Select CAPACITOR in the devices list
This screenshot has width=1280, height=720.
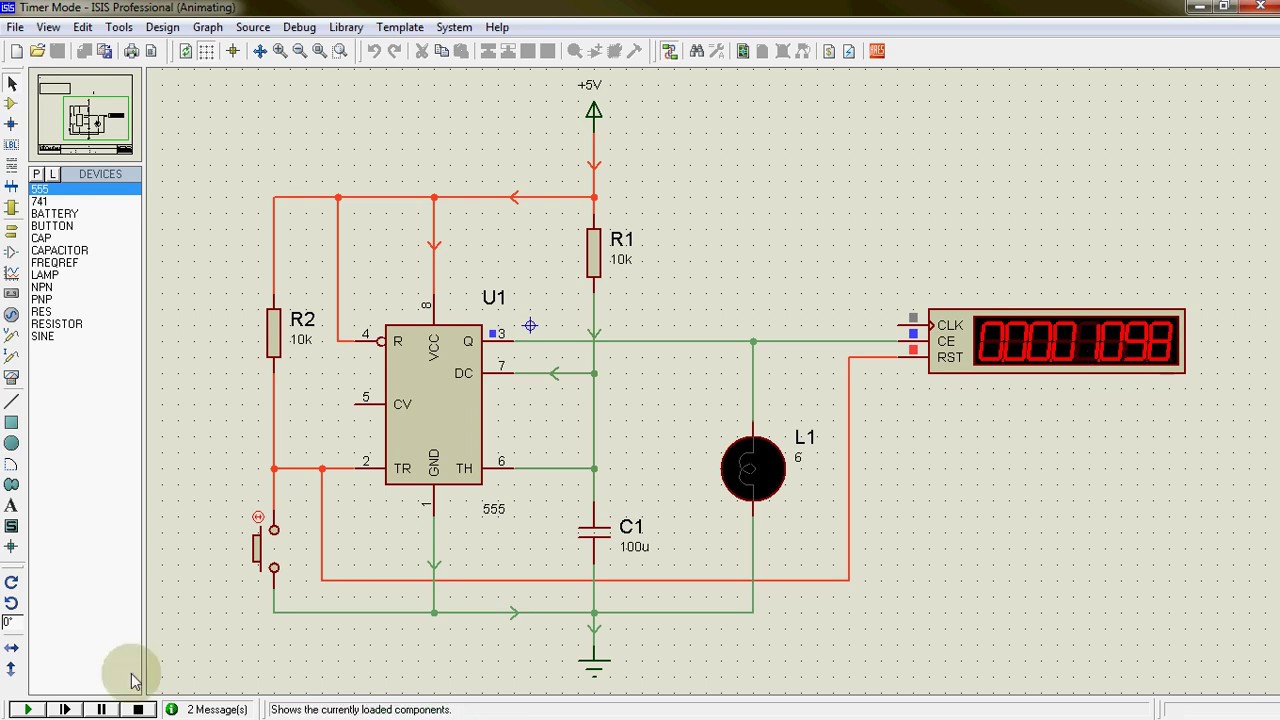coord(85,250)
